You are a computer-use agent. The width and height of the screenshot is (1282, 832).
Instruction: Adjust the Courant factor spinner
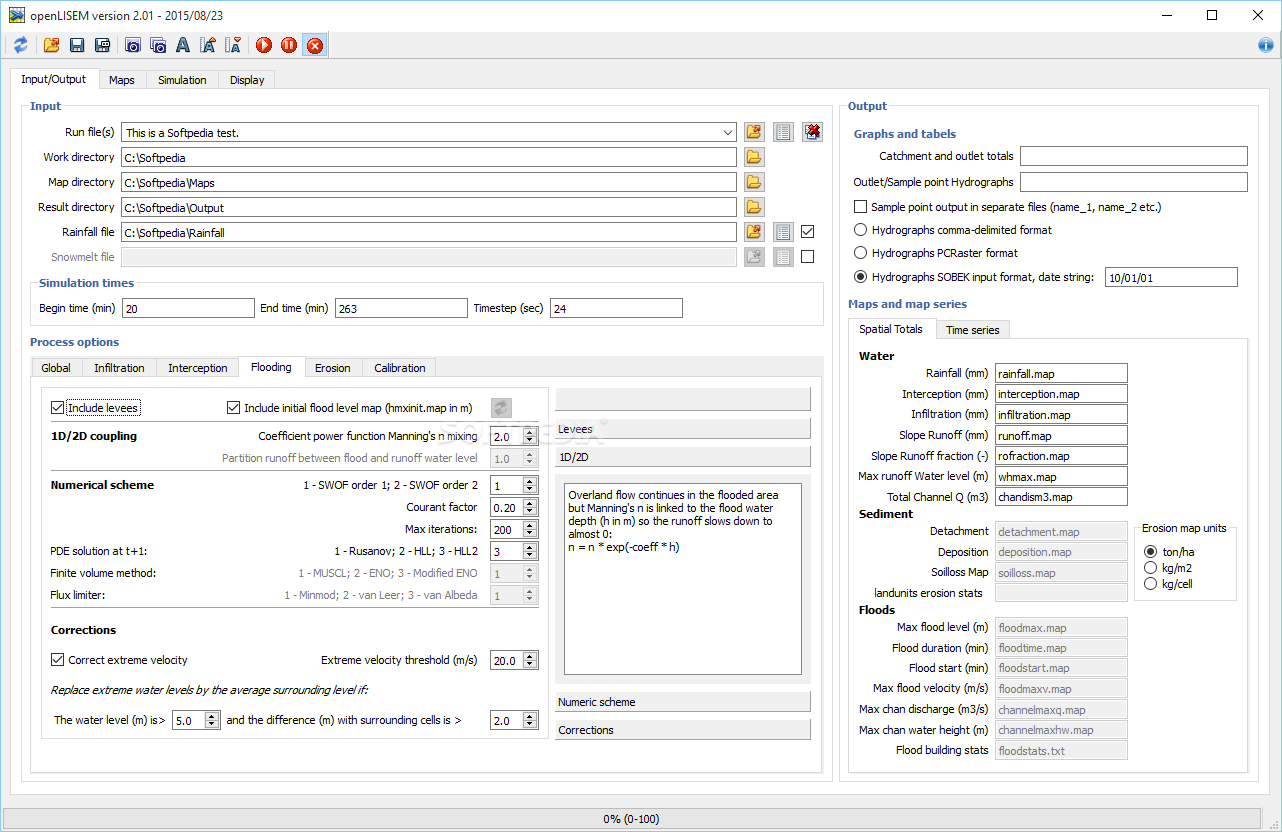pos(514,507)
